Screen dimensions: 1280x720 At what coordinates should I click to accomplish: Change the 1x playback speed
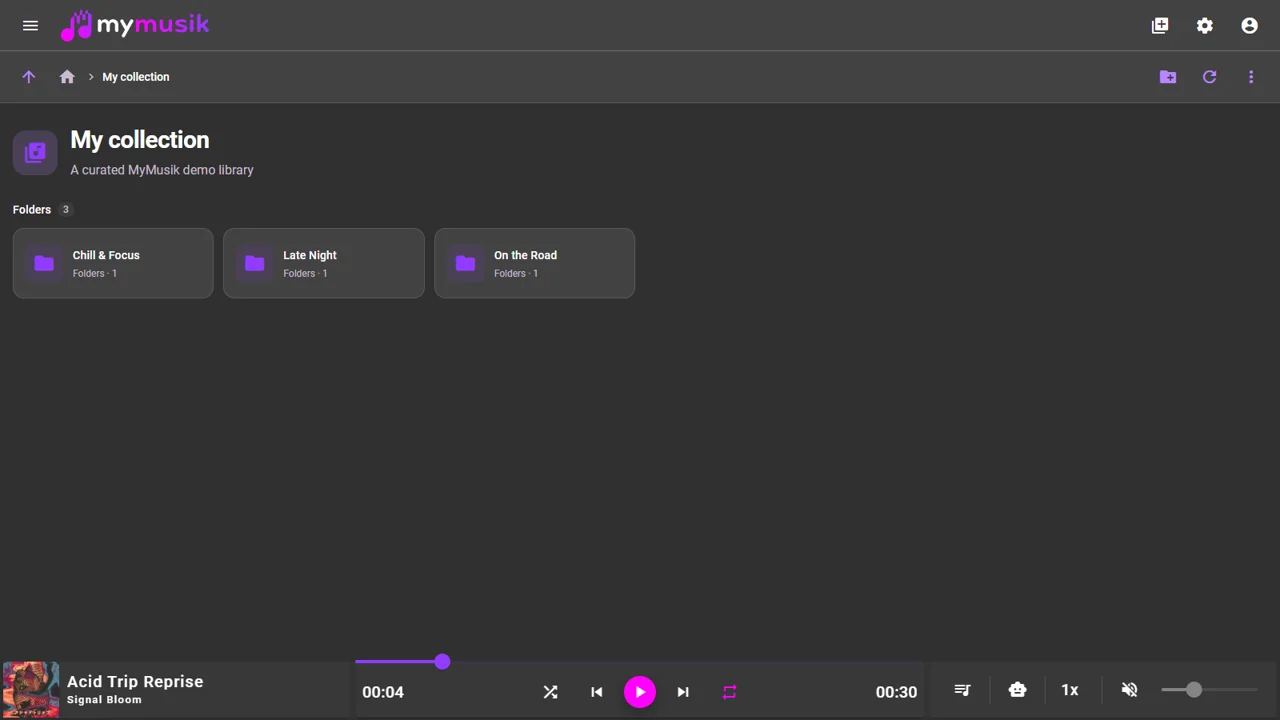click(1070, 690)
